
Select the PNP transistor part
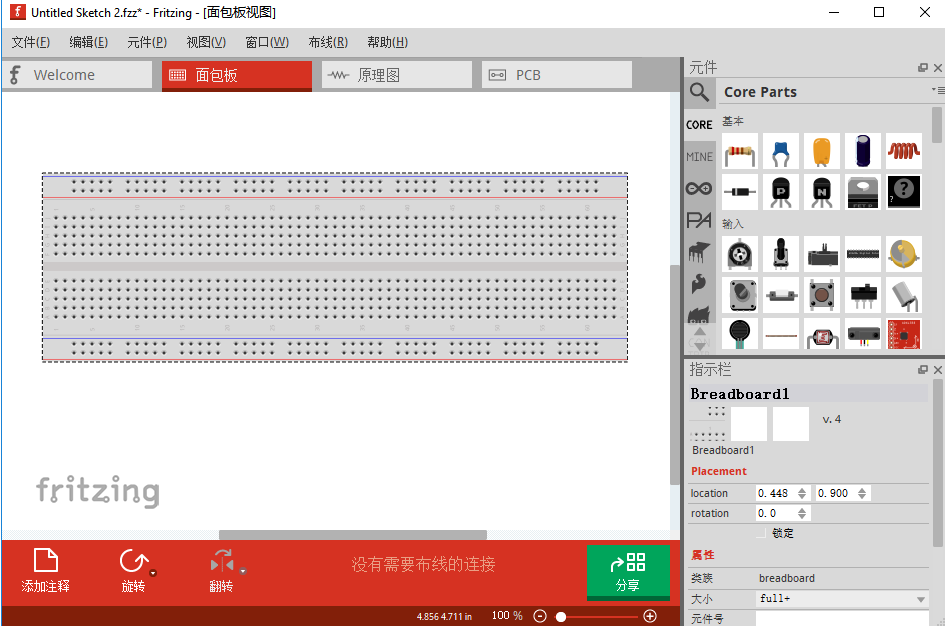click(780, 192)
